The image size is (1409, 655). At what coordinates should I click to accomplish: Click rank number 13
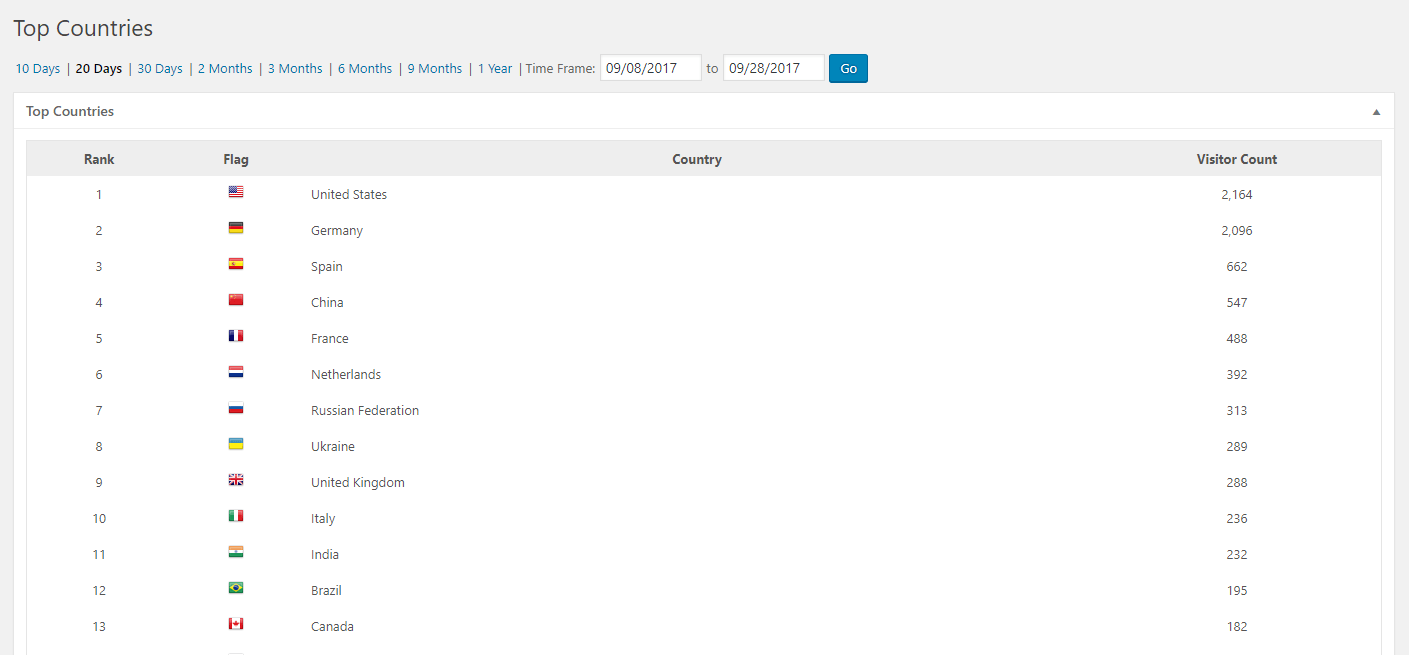(99, 627)
